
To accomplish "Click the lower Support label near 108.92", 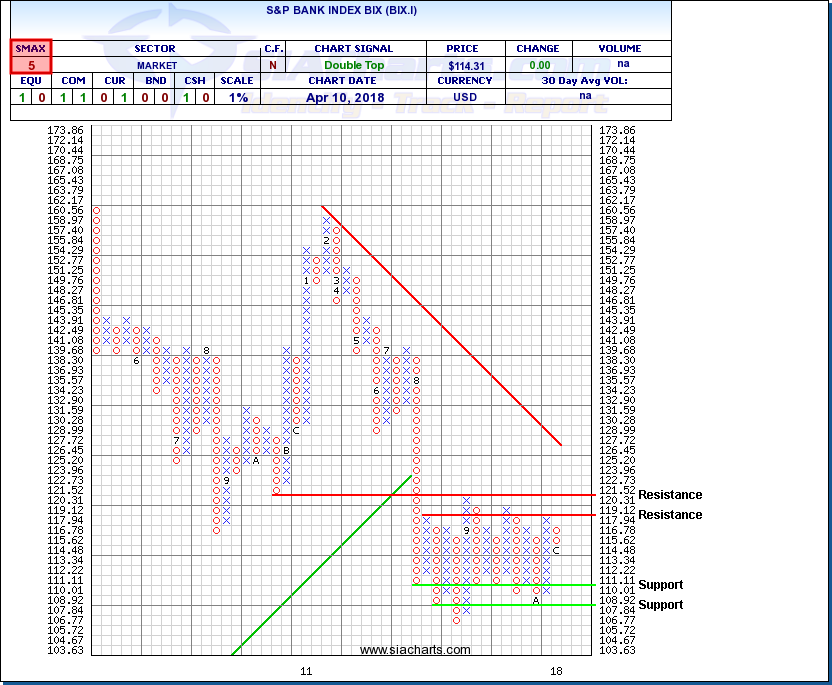I will pos(660,605).
